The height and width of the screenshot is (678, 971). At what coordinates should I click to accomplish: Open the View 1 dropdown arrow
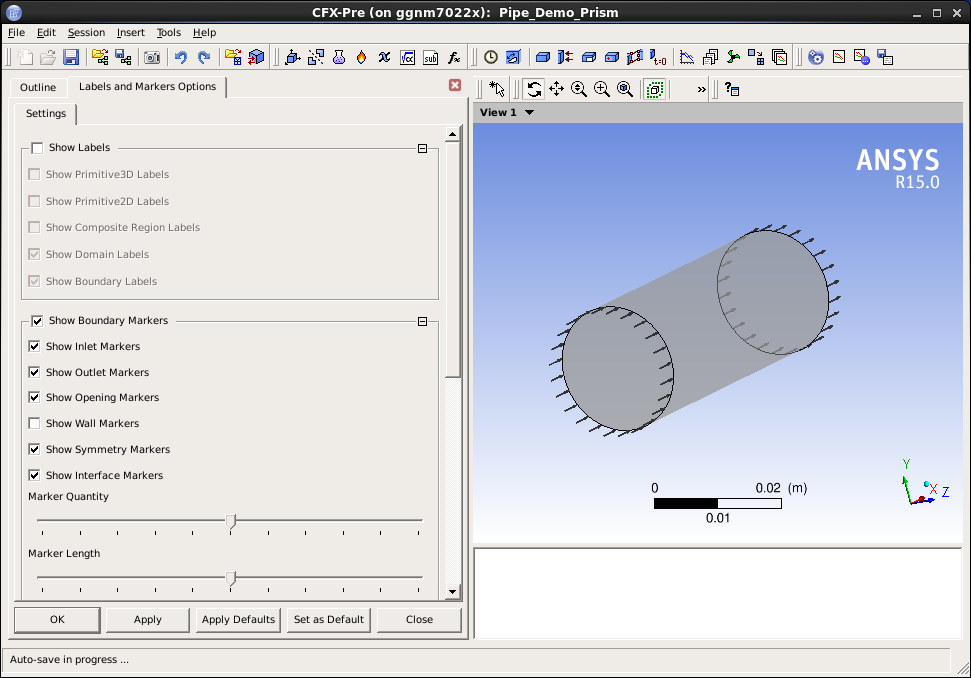[x=529, y=113]
